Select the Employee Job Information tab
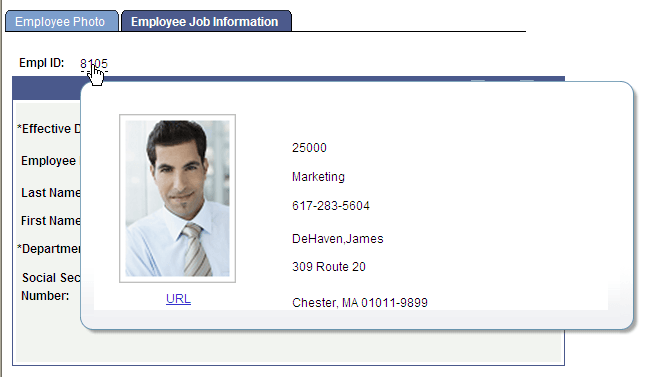Image resolution: width=647 pixels, height=377 pixels. [206, 21]
